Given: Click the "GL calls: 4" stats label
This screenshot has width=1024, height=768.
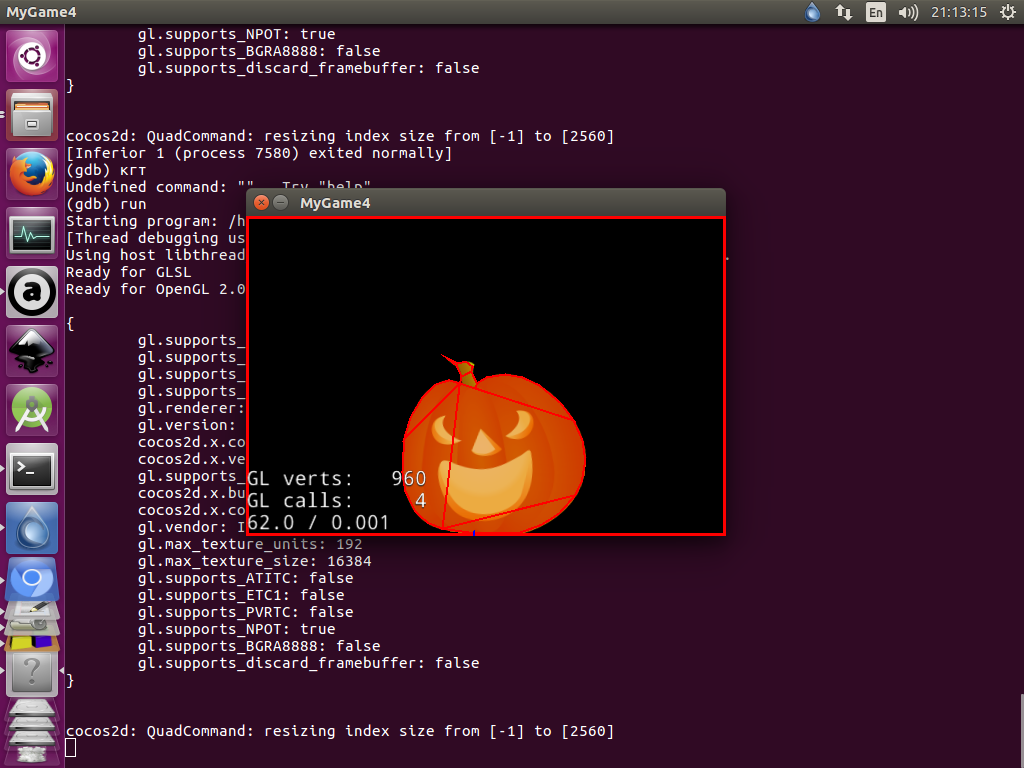Looking at the screenshot, I should click(337, 501).
